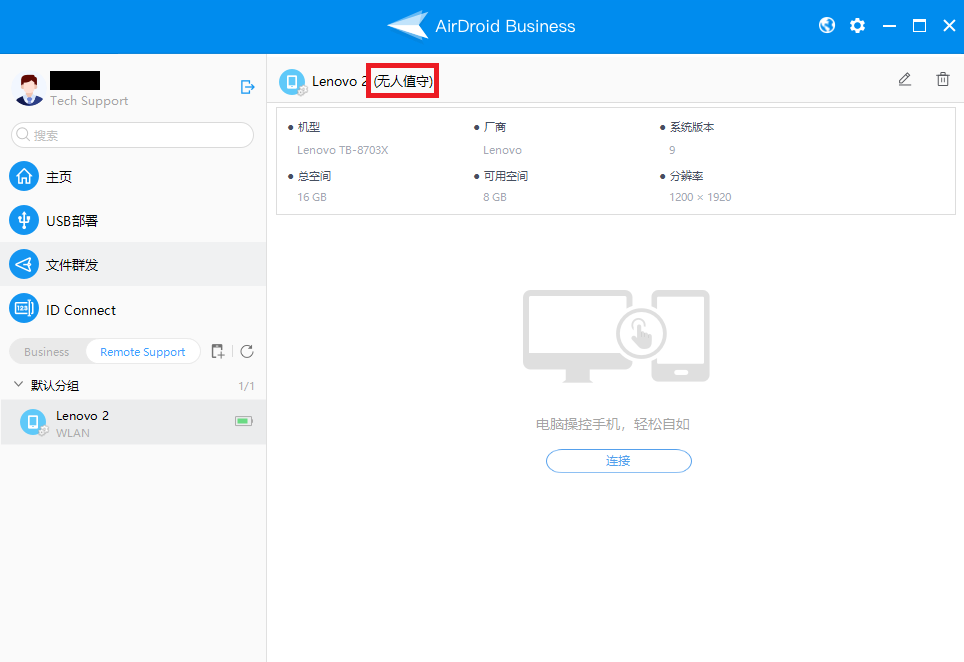
Task: Click the search magnifier icon
Action: coord(23,135)
